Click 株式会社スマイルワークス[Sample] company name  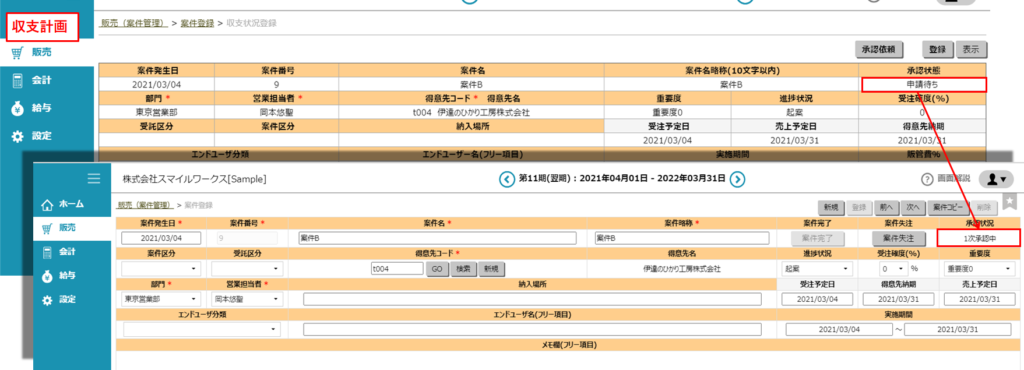pyautogui.click(x=194, y=179)
